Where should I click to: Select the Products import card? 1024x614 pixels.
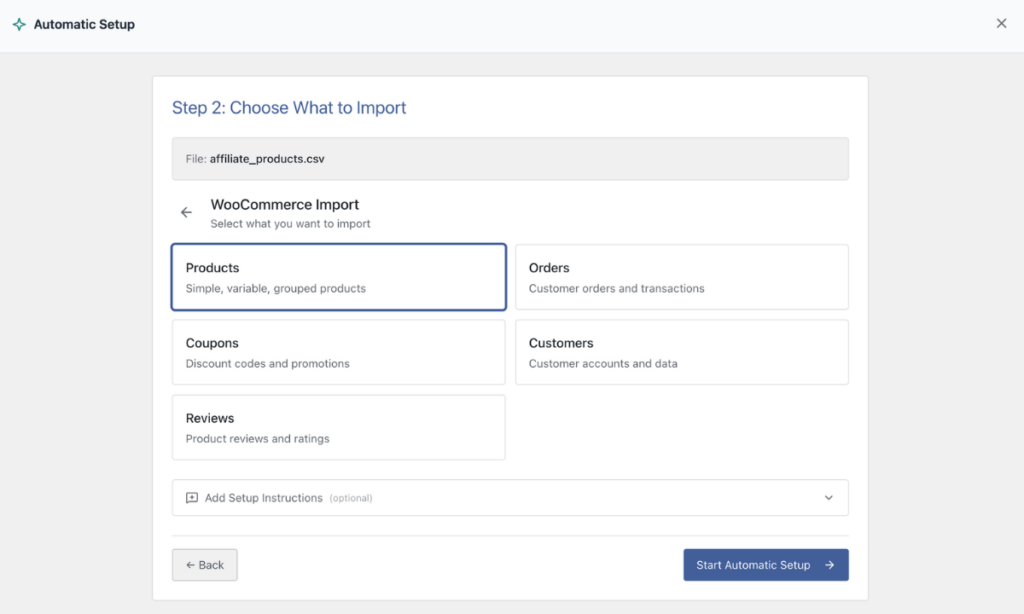(x=338, y=277)
